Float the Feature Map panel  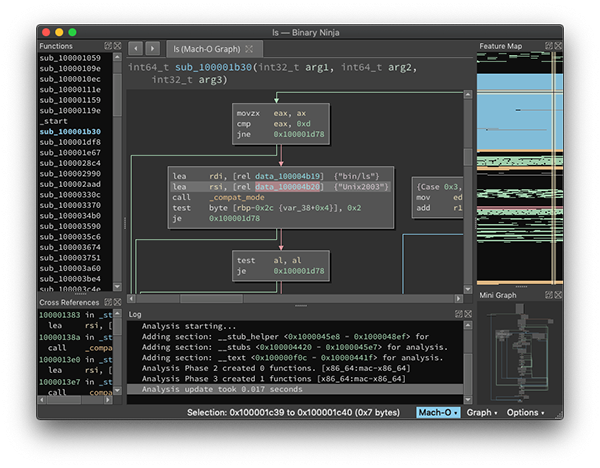pyautogui.click(x=548, y=47)
